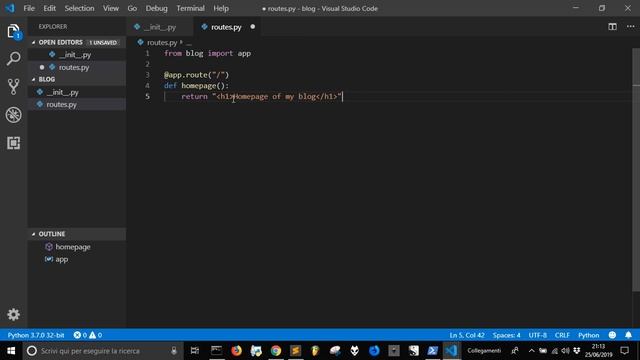Open the Extensions view
This screenshot has height=360, width=640.
13,143
